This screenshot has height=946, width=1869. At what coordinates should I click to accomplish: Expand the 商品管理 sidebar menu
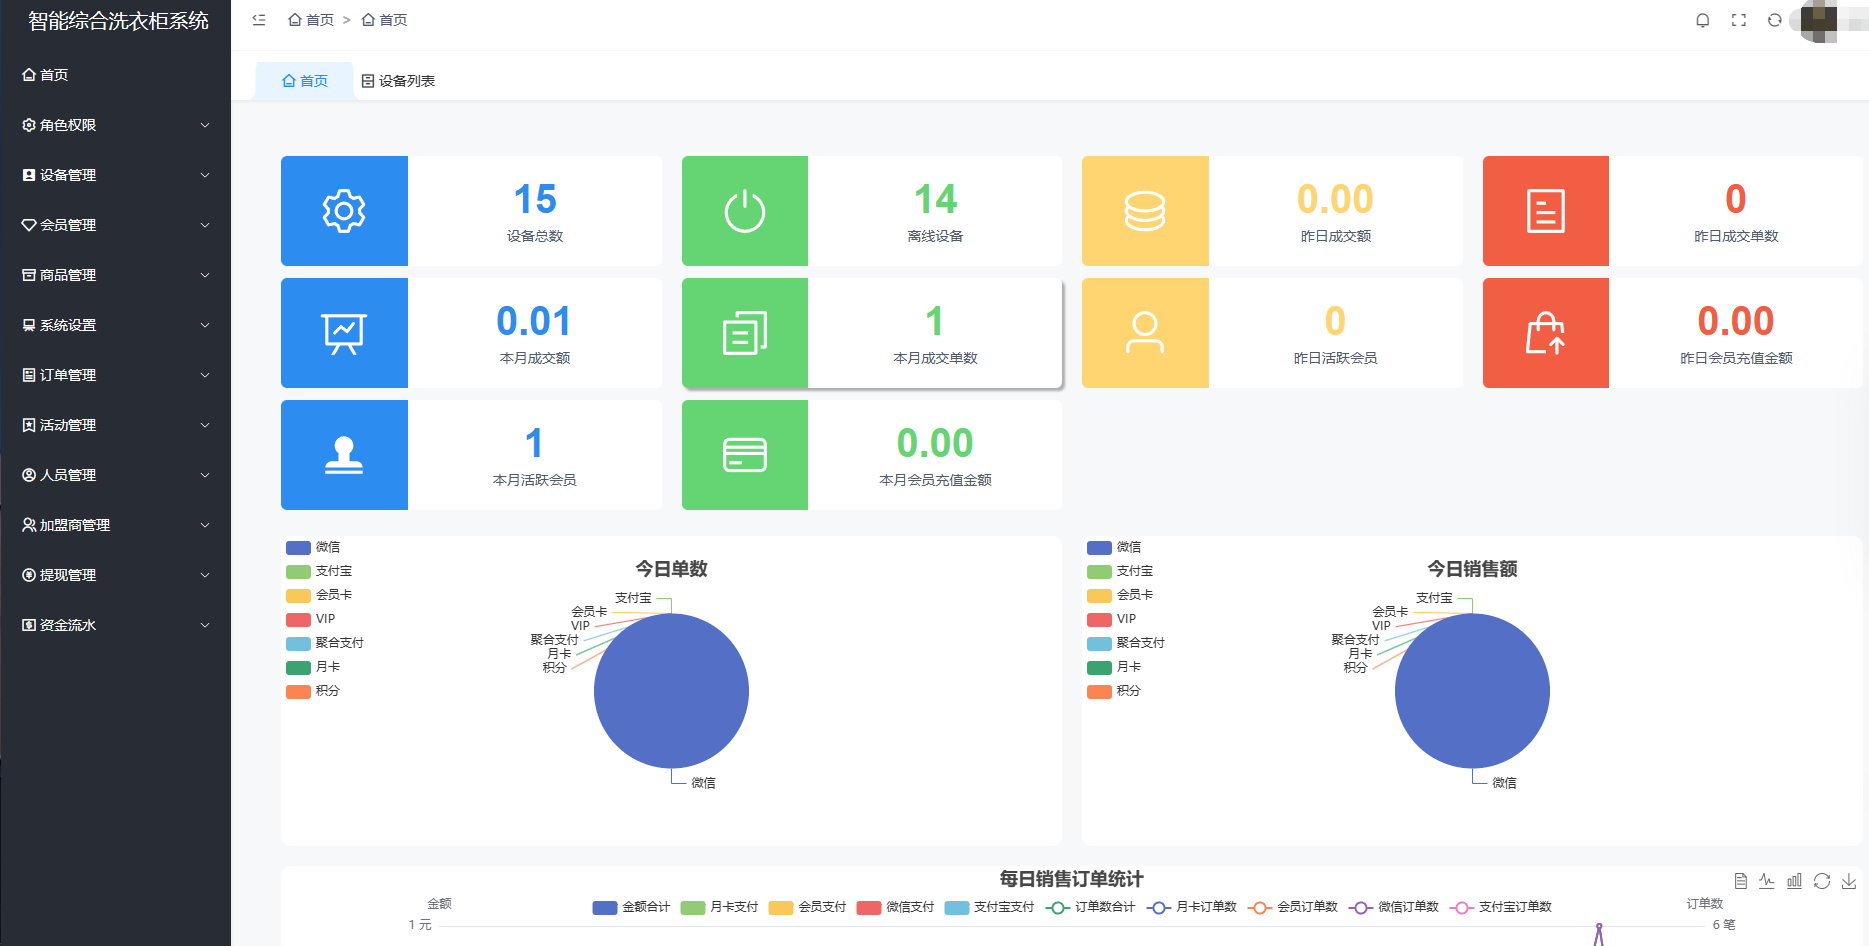[115, 275]
